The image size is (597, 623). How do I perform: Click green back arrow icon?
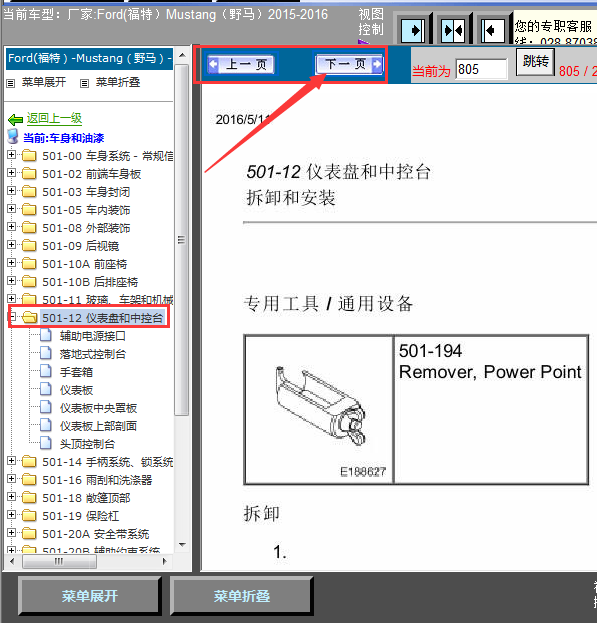[15, 119]
